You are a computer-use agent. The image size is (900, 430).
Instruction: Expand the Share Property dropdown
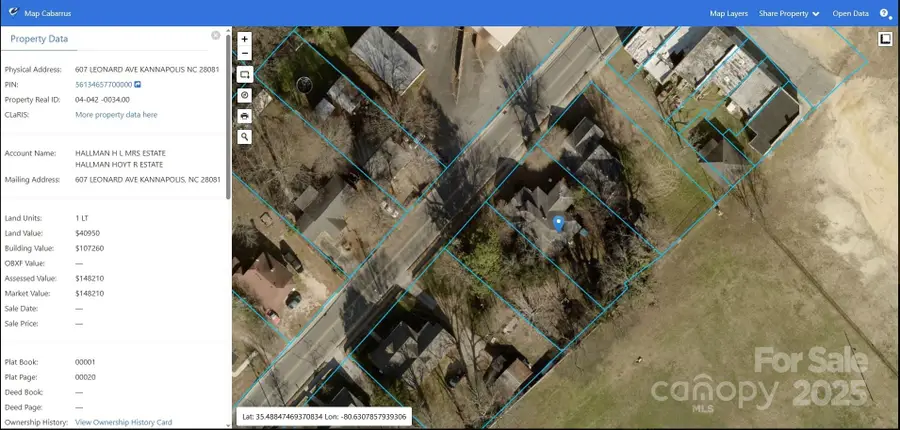[x=789, y=13]
